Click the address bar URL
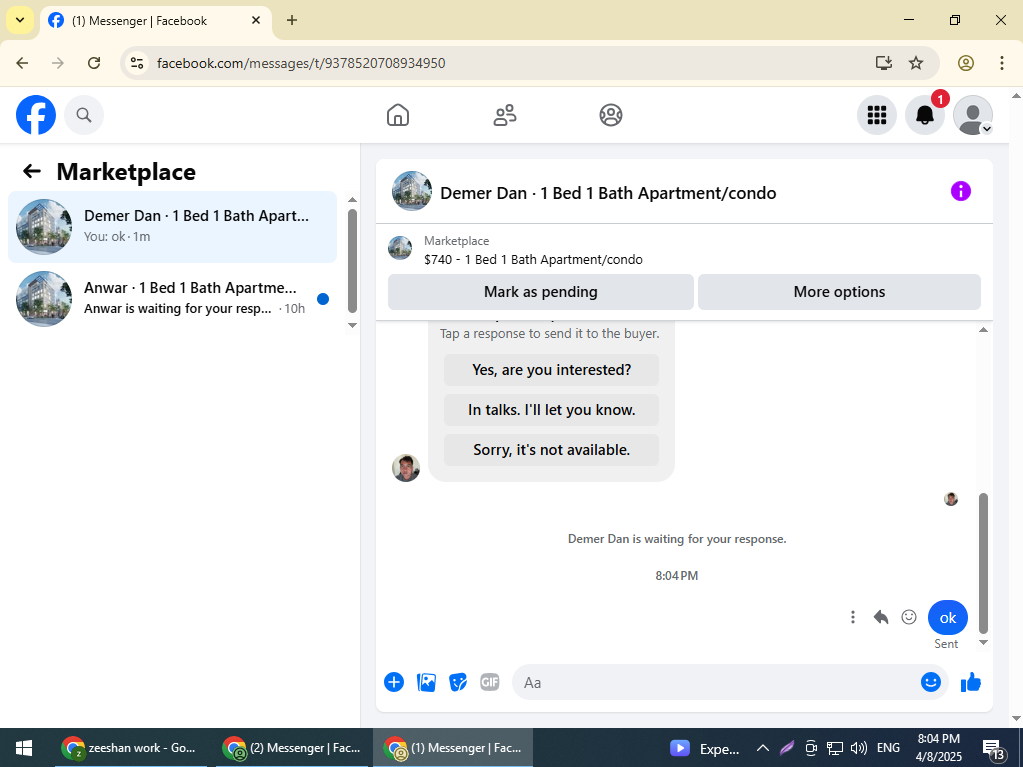 tap(301, 63)
